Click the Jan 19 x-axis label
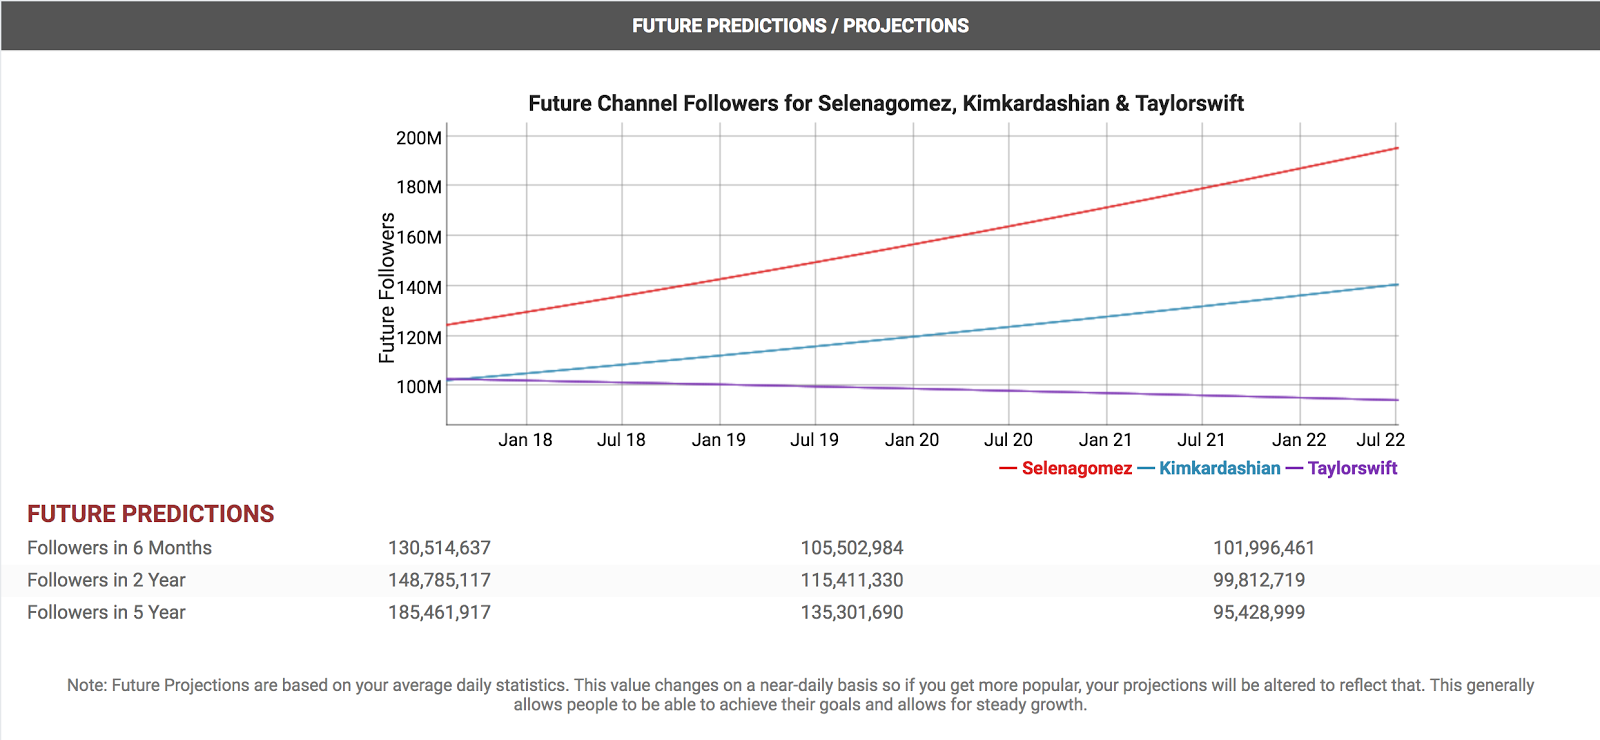Viewport: 1600px width, 740px height. 719,440
